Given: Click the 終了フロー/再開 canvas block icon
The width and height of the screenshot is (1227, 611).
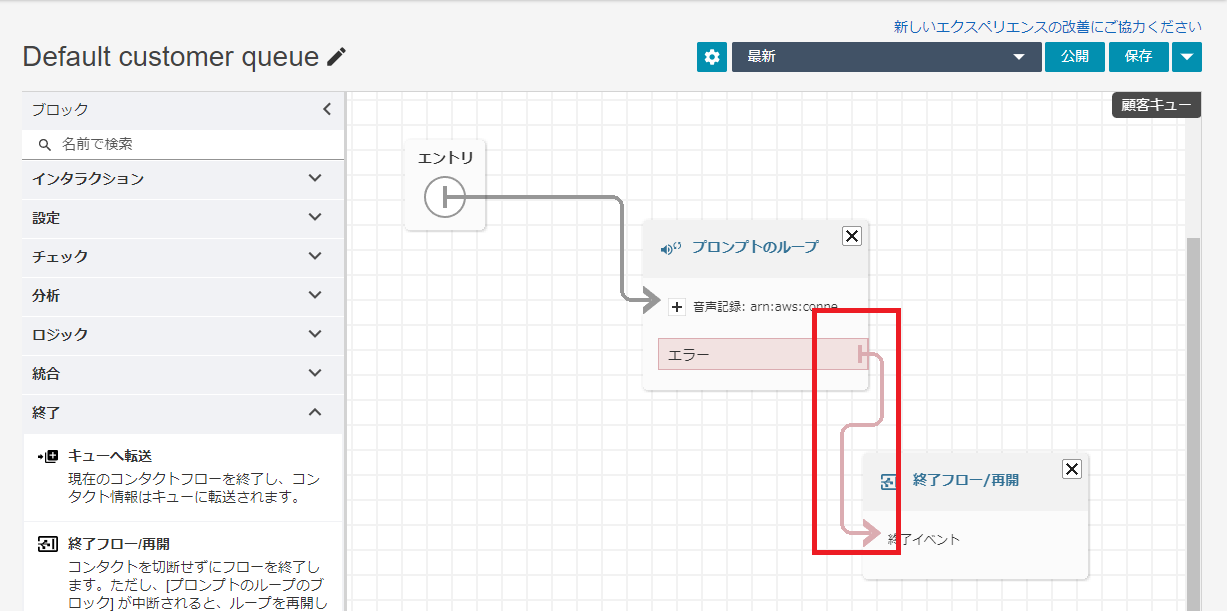Looking at the screenshot, I should (888, 482).
